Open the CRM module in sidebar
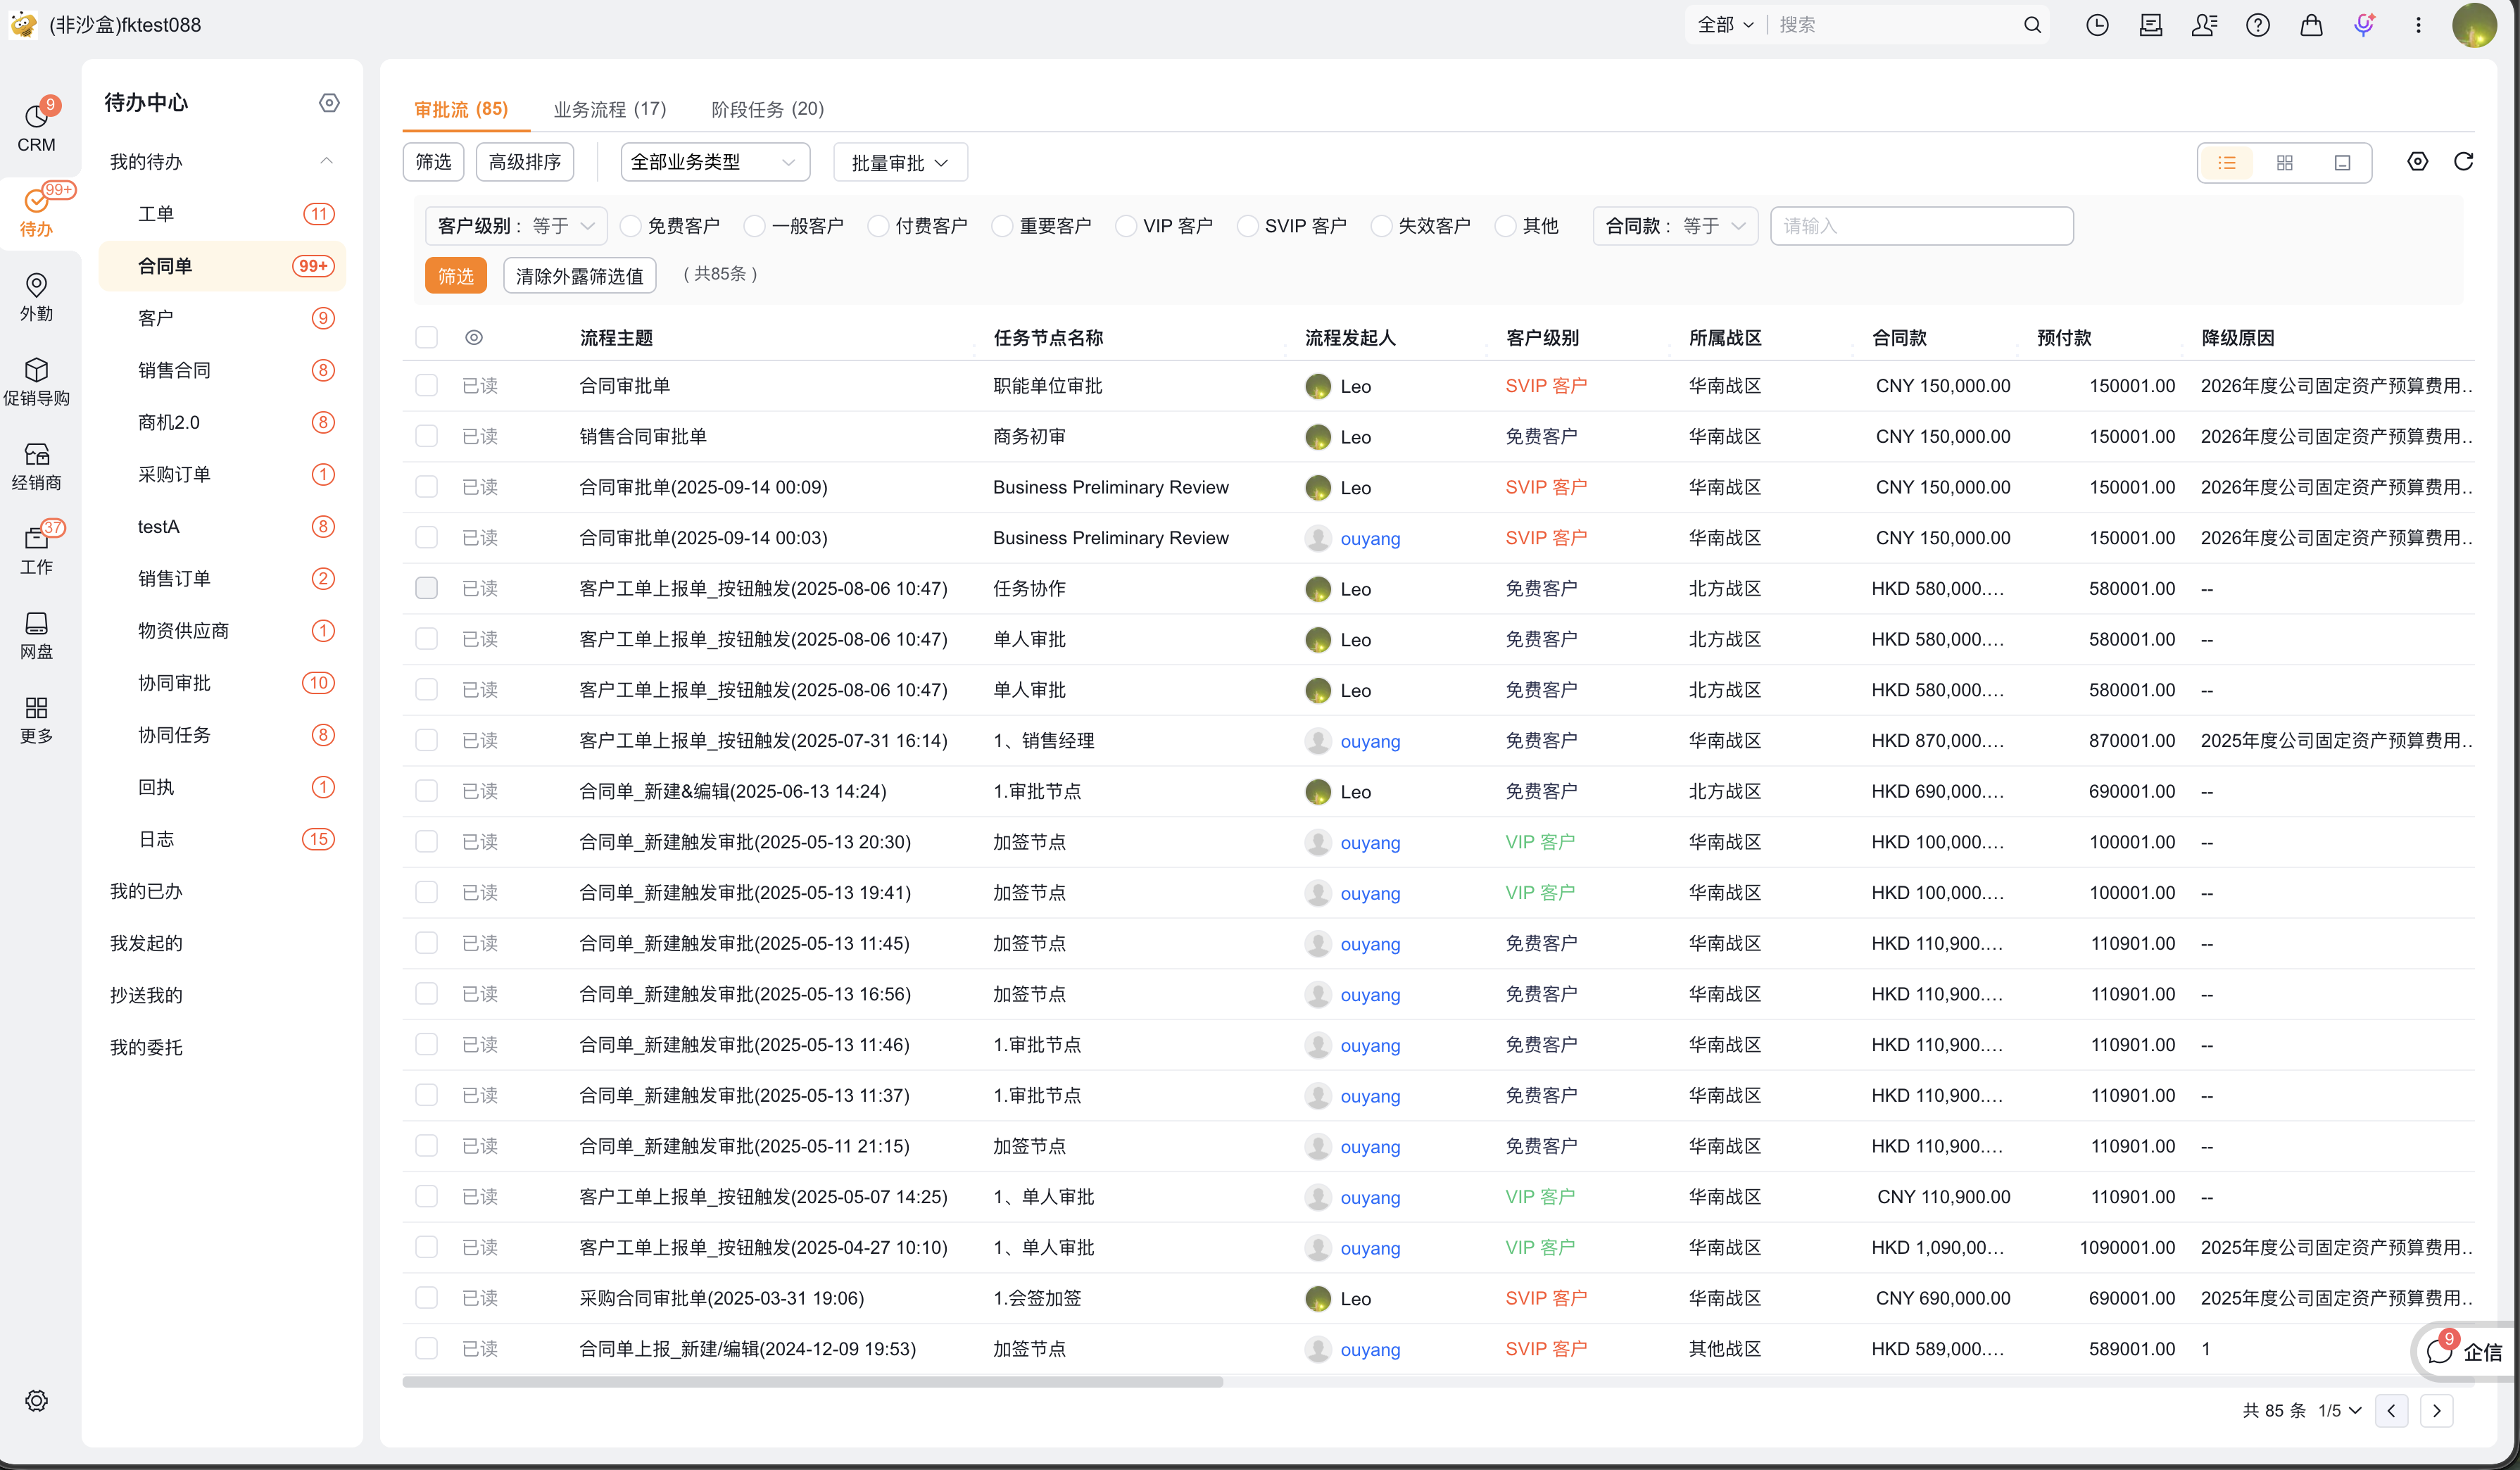Image resolution: width=2520 pixels, height=1470 pixels. click(36, 127)
